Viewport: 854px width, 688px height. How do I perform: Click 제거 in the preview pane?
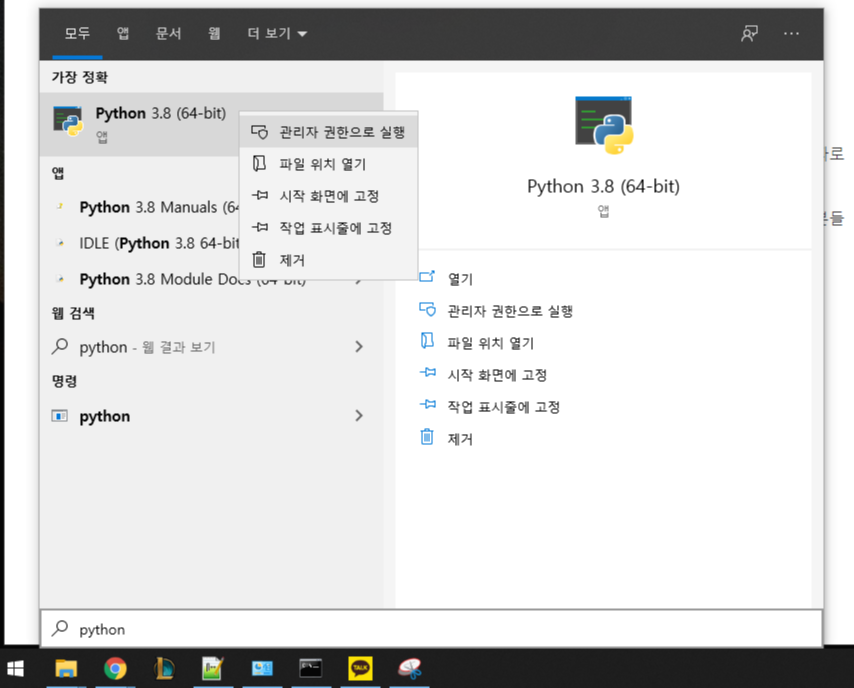click(460, 439)
